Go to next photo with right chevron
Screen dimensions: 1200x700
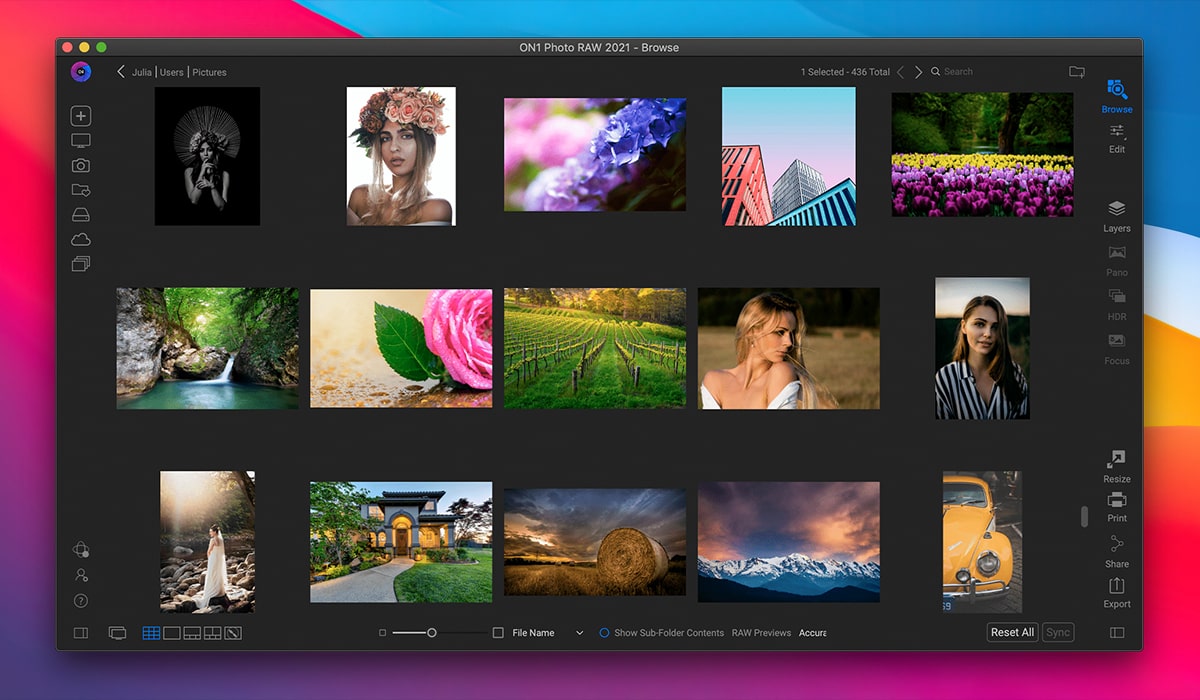pyautogui.click(x=918, y=72)
